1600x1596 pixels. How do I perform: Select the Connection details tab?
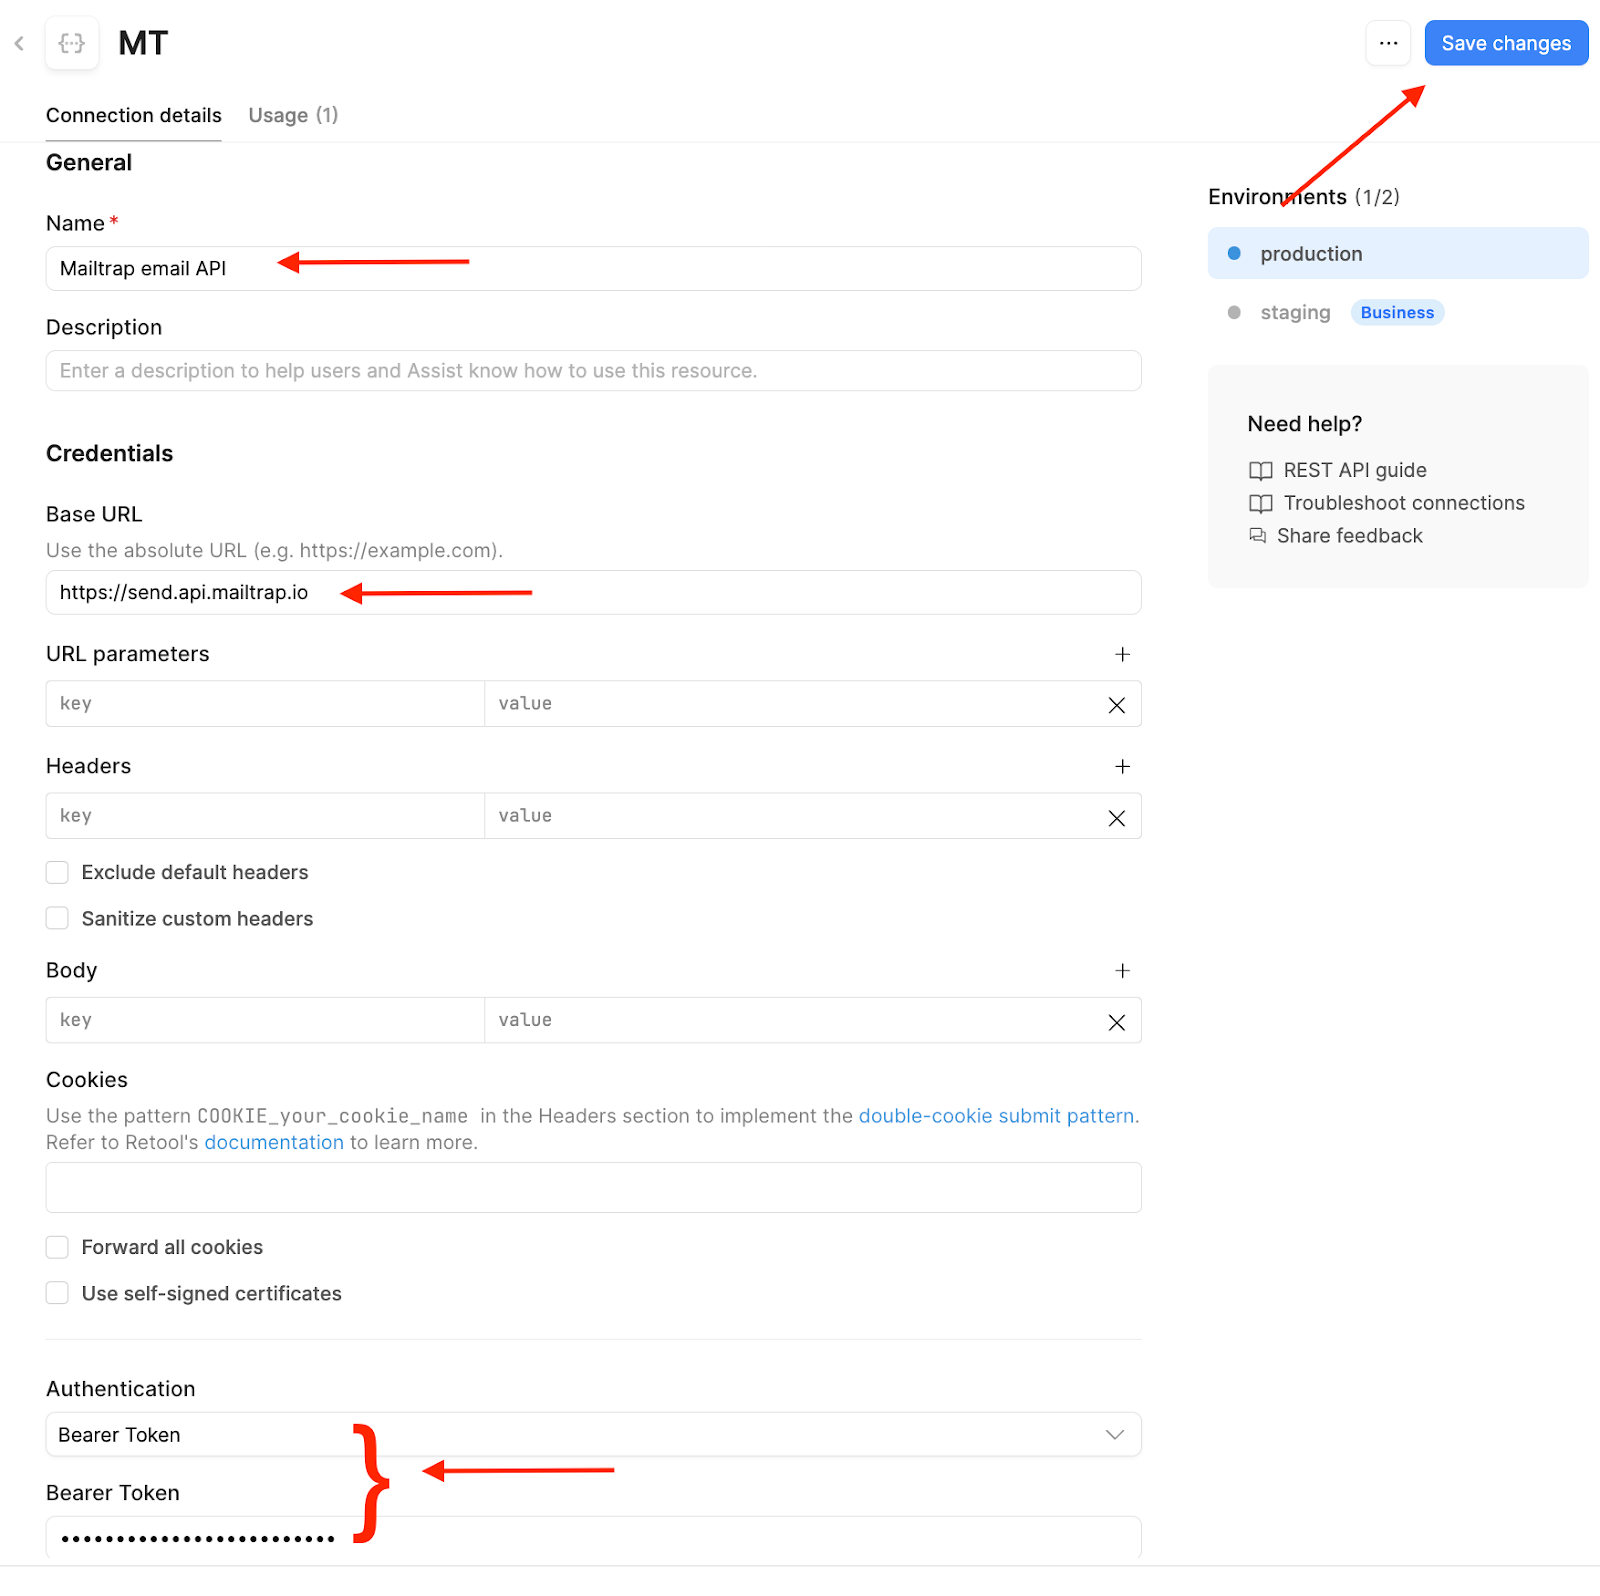tap(132, 115)
